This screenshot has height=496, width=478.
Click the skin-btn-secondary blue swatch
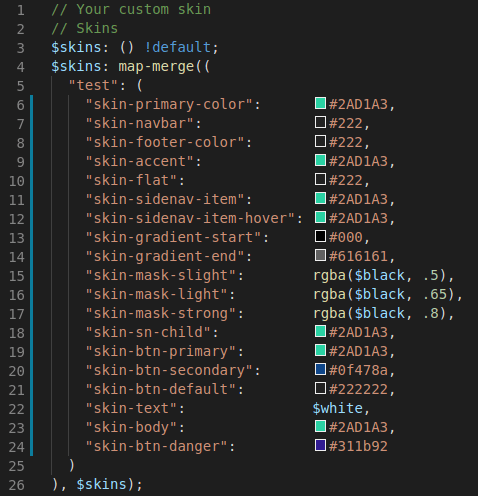tap(320, 369)
